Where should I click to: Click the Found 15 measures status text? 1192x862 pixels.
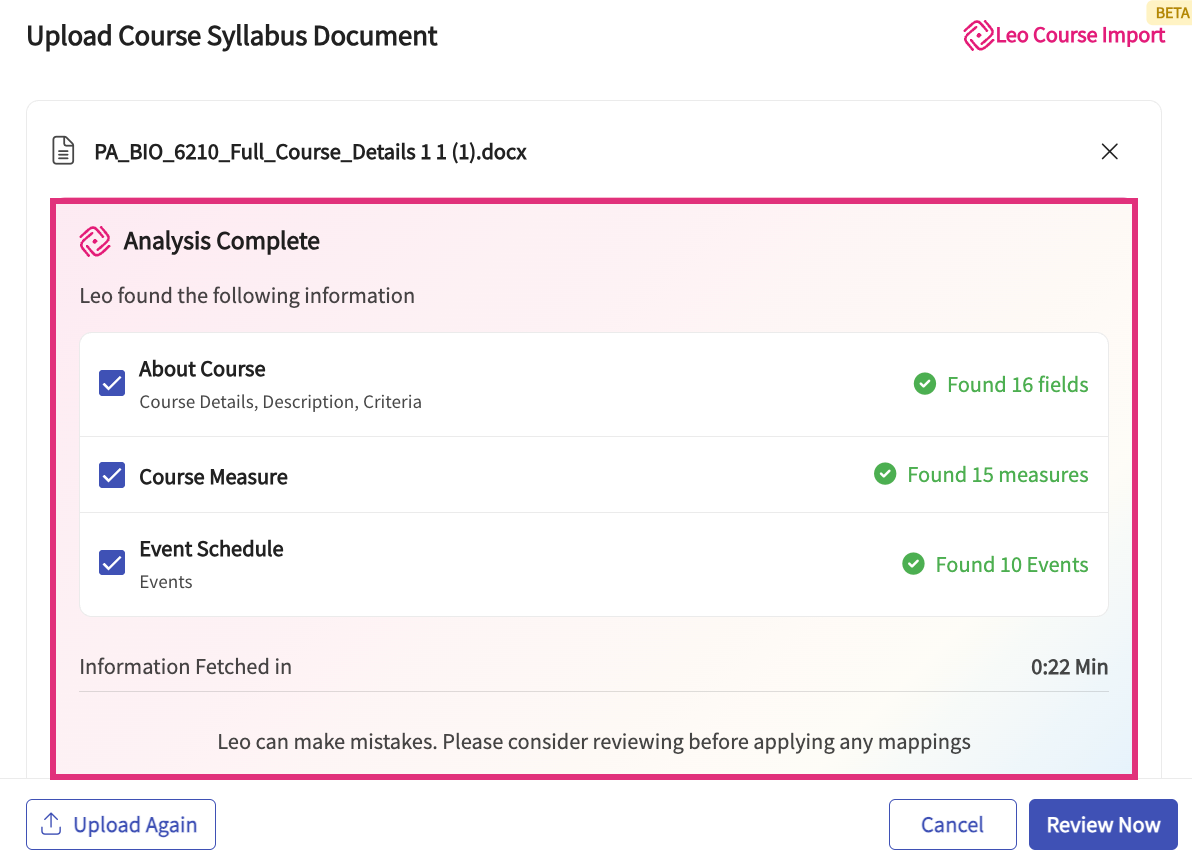coord(997,474)
